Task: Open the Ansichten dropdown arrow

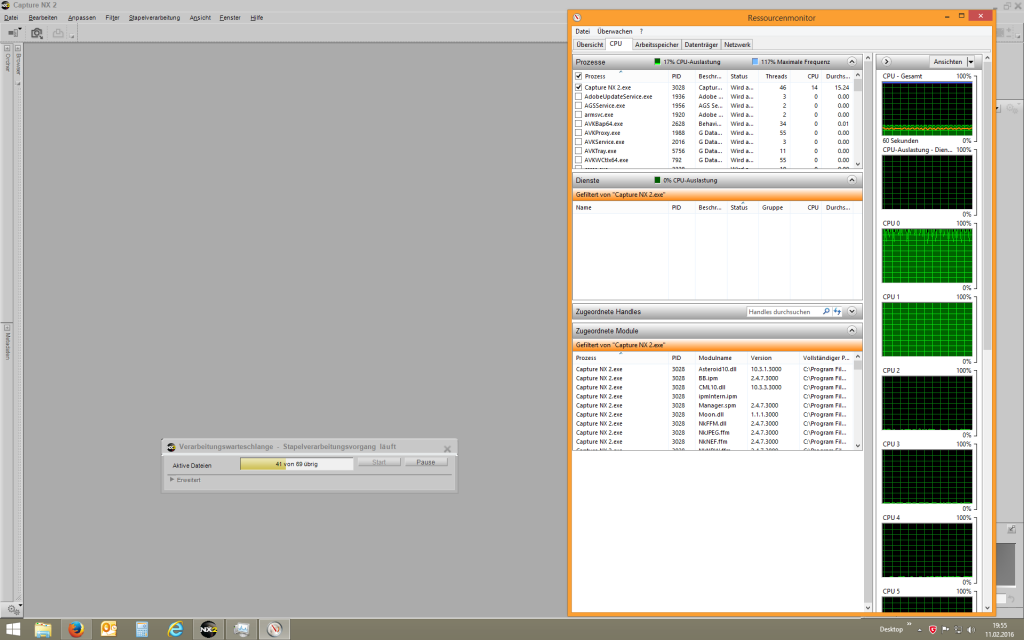Action: (x=970, y=61)
